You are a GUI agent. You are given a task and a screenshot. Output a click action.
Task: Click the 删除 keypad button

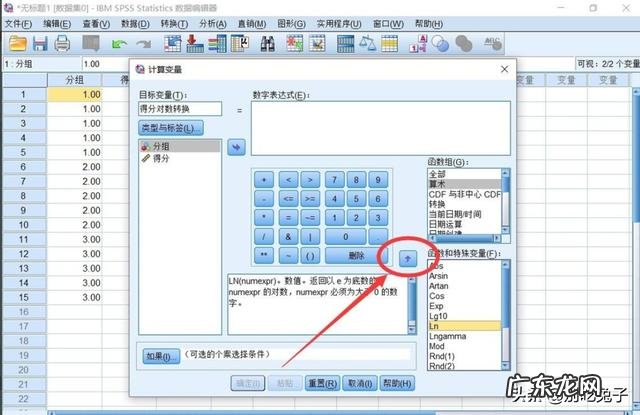(356, 256)
